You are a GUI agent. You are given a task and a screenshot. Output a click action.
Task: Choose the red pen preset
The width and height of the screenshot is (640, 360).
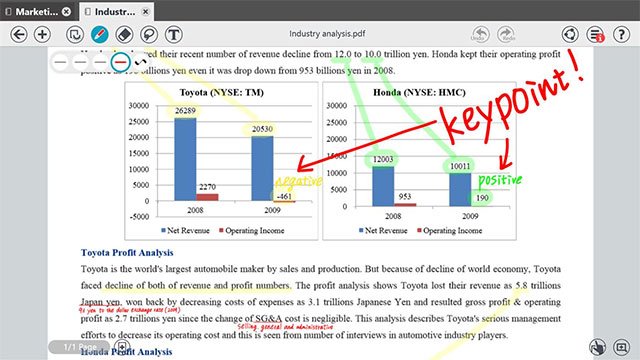pos(120,62)
